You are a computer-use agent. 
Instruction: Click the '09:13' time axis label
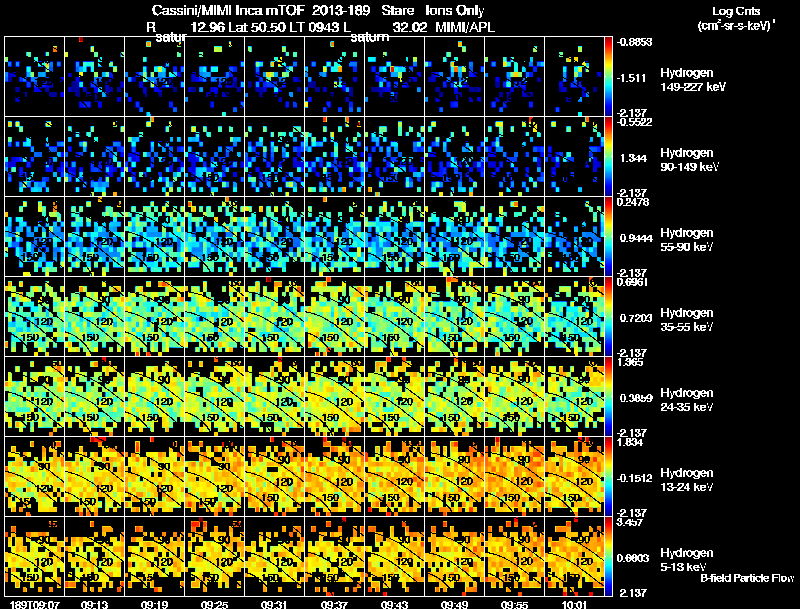tap(94, 604)
